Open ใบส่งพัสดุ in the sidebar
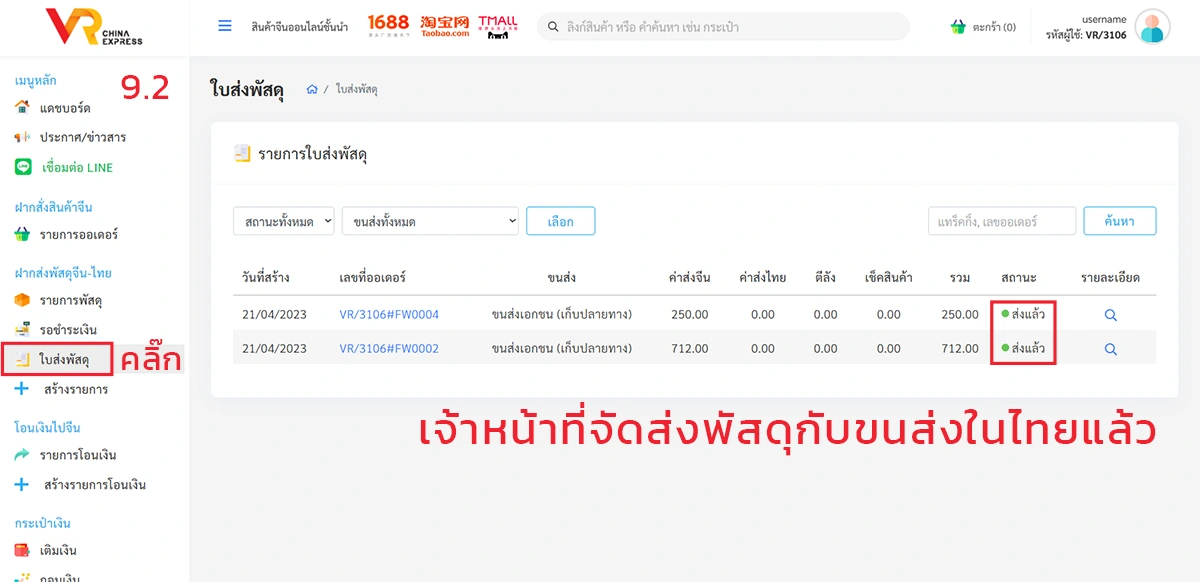The width and height of the screenshot is (1200, 582). click(65, 359)
